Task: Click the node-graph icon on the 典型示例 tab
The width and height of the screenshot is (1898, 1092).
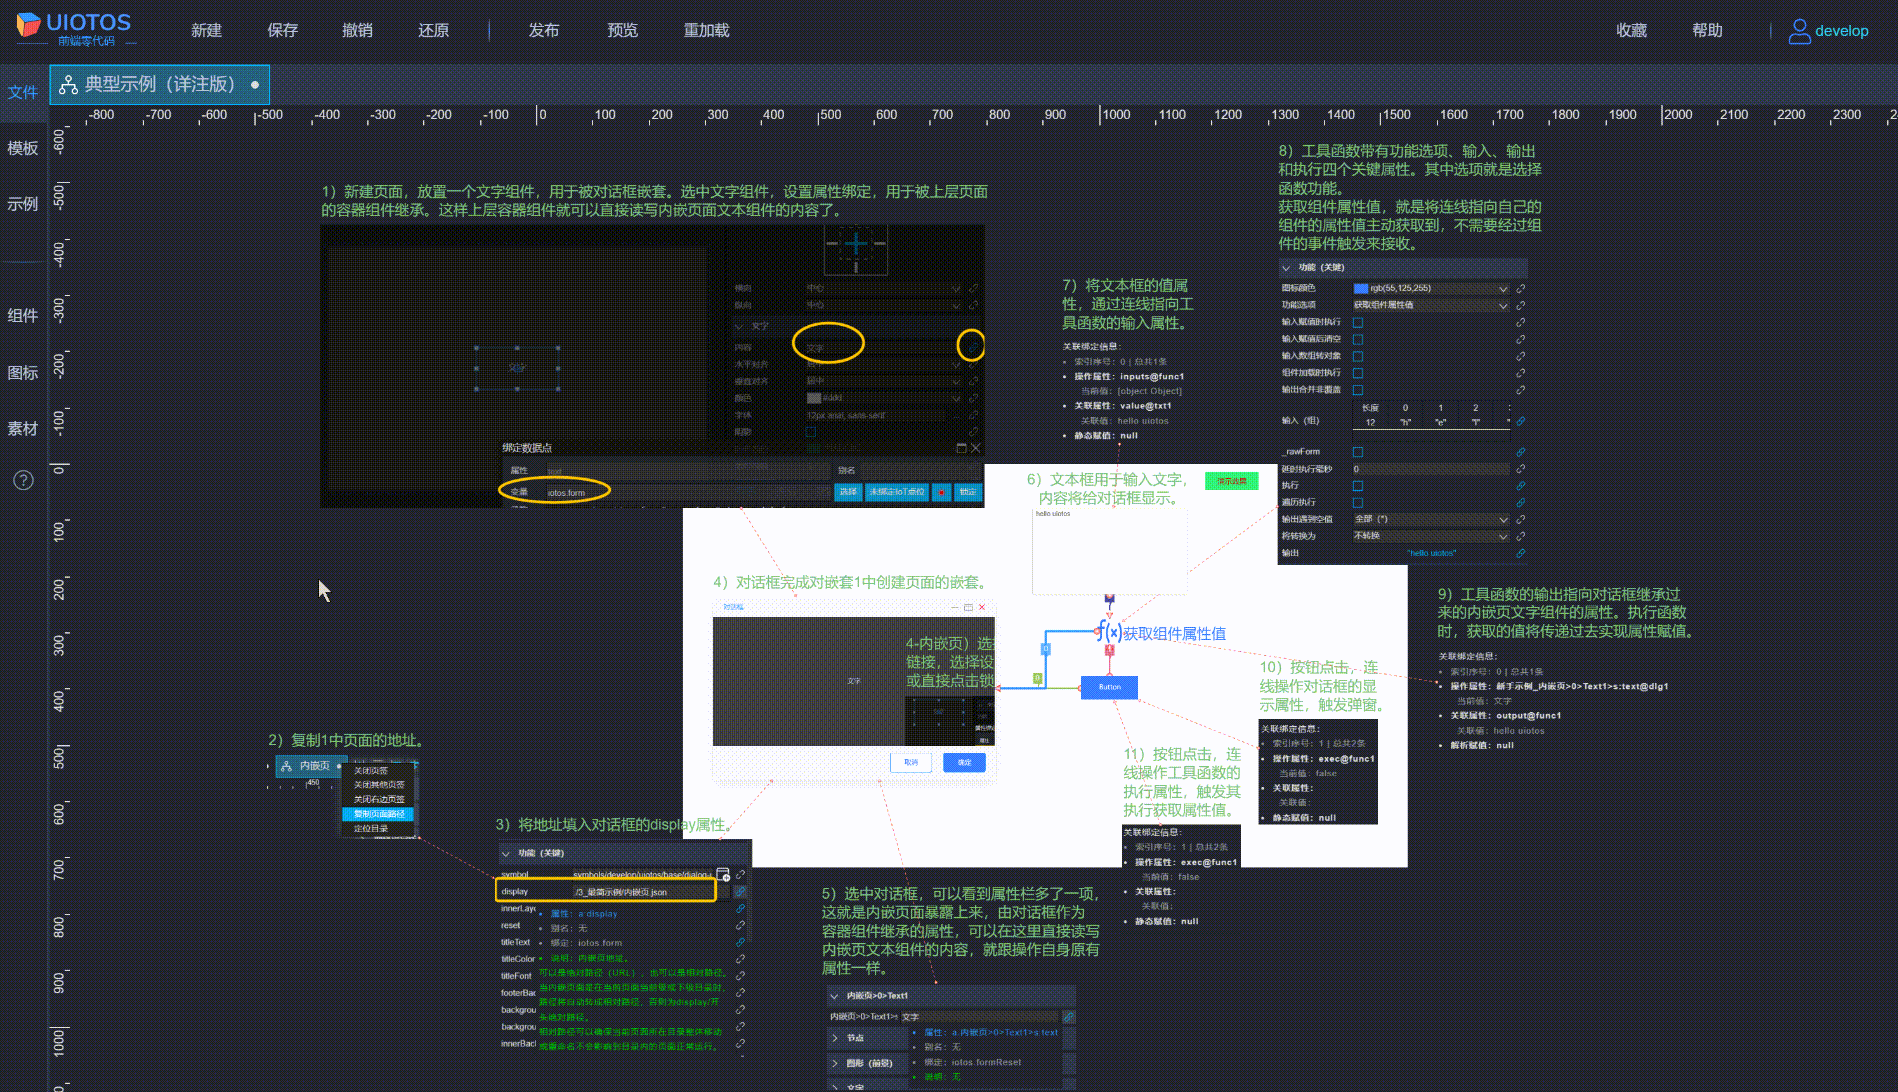Action: pyautogui.click(x=68, y=85)
